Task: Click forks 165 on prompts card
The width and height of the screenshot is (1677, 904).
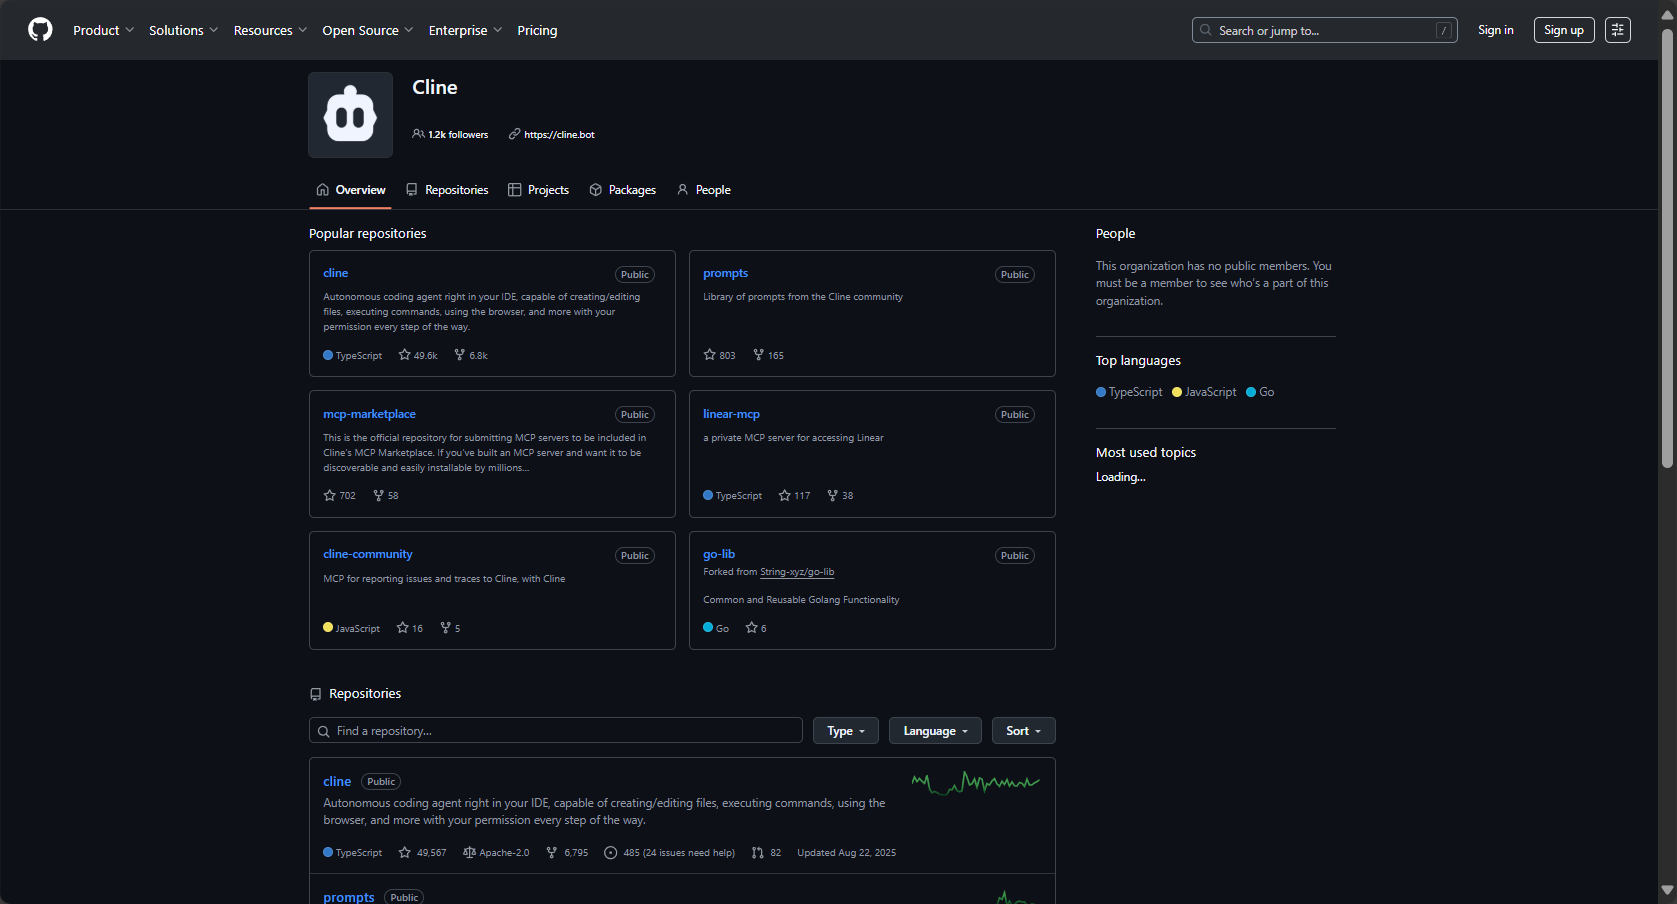Action: click(768, 355)
